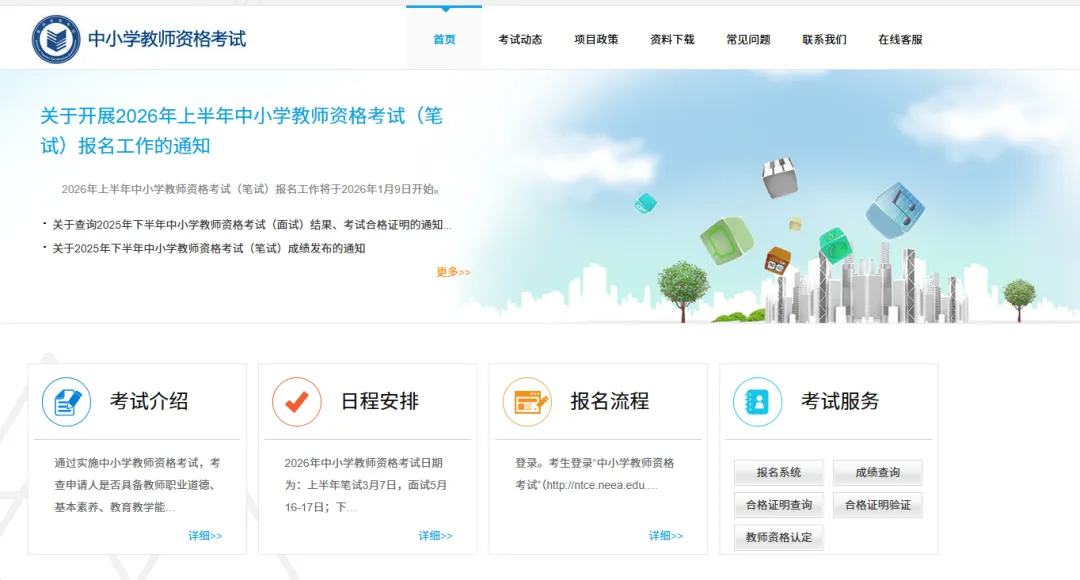
Task: Click the 报名流程 form icon
Action: click(528, 402)
